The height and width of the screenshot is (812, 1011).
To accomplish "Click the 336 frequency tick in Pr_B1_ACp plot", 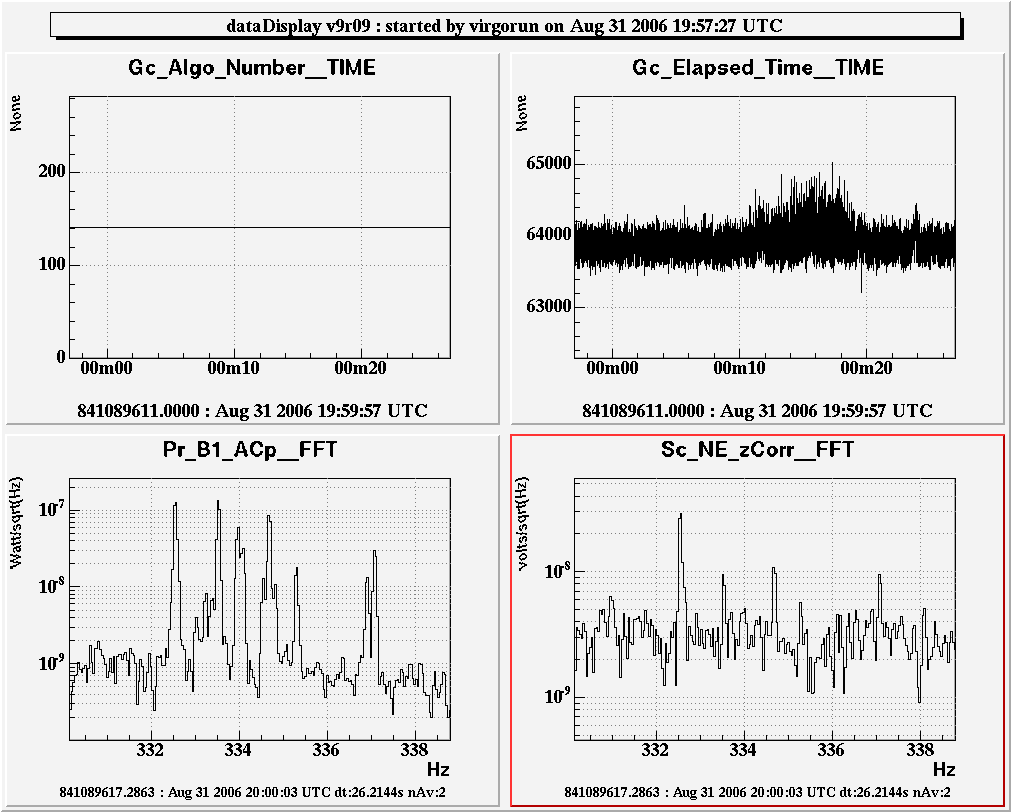I will (x=326, y=751).
